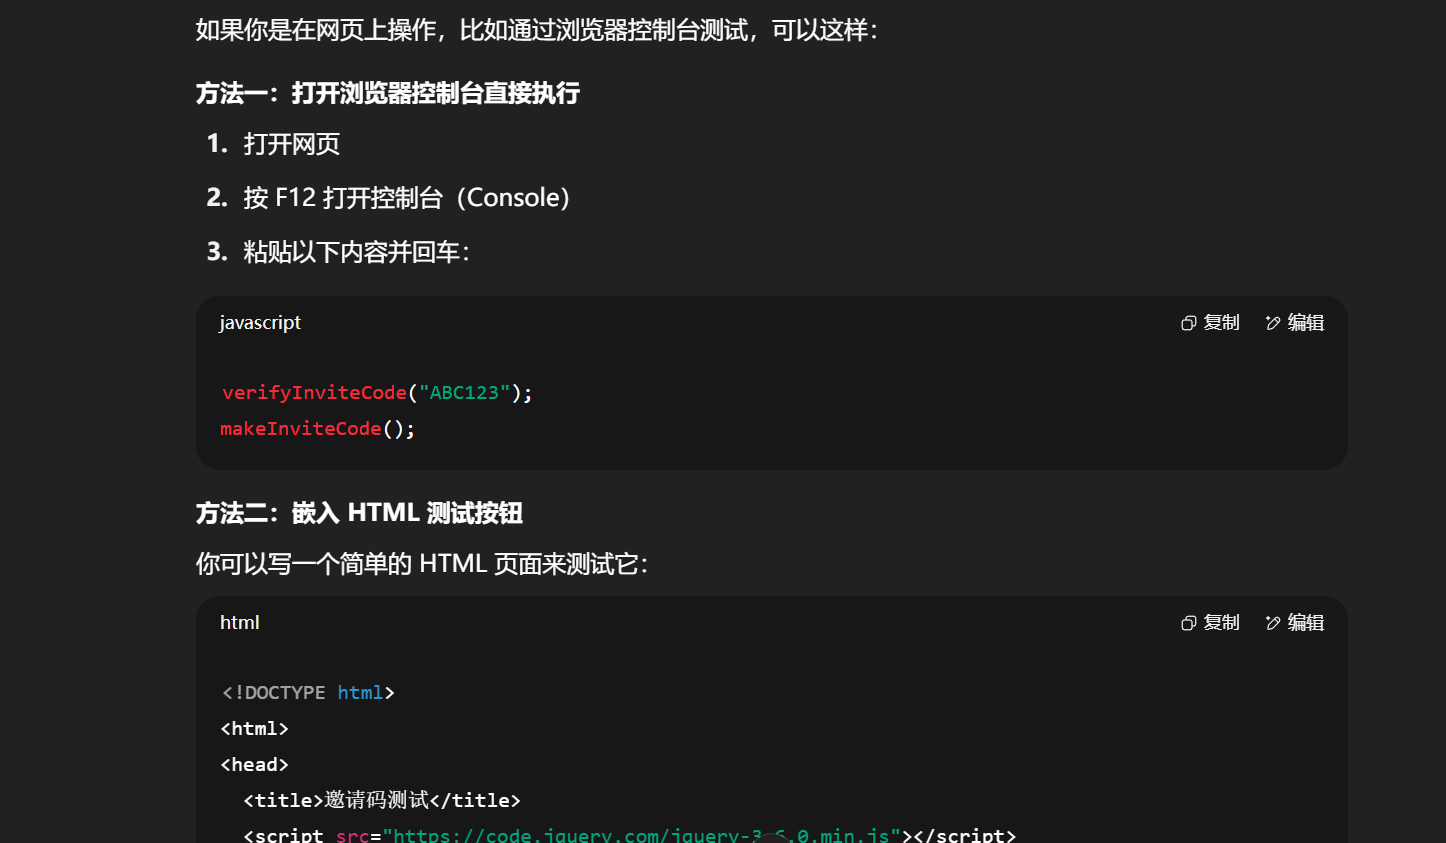Screen dimensions: 1446x843
Task: Click the makeInviteCode() code line
Action: [x=317, y=428]
